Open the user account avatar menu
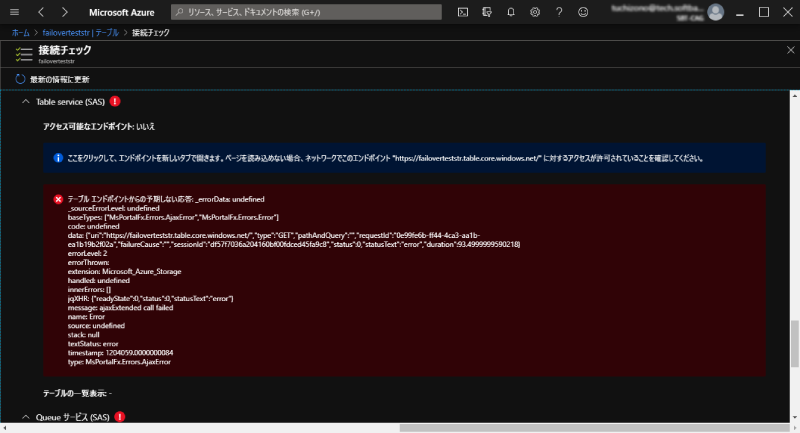Image resolution: width=800 pixels, height=433 pixels. (716, 12)
